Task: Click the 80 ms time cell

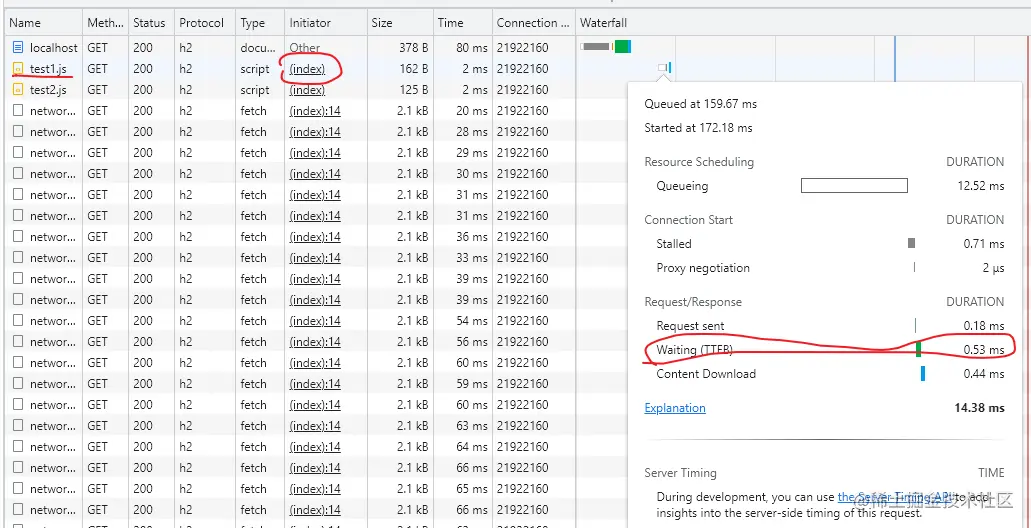Action: 470,47
